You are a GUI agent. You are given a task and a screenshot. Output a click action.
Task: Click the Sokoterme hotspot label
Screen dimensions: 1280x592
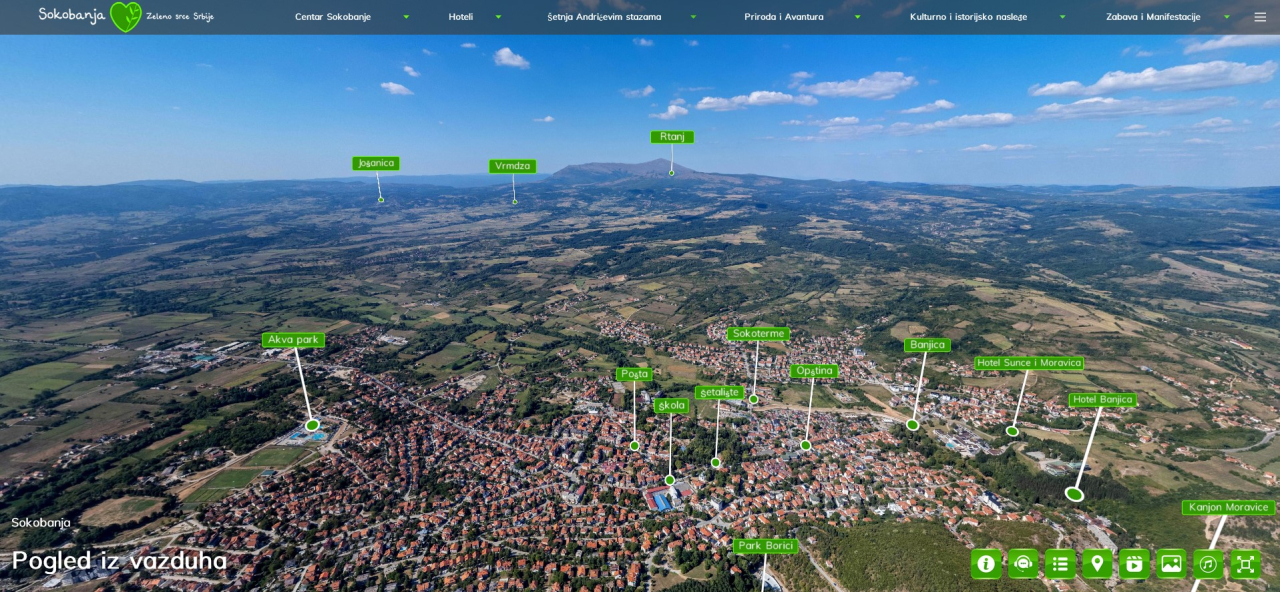pyautogui.click(x=758, y=334)
